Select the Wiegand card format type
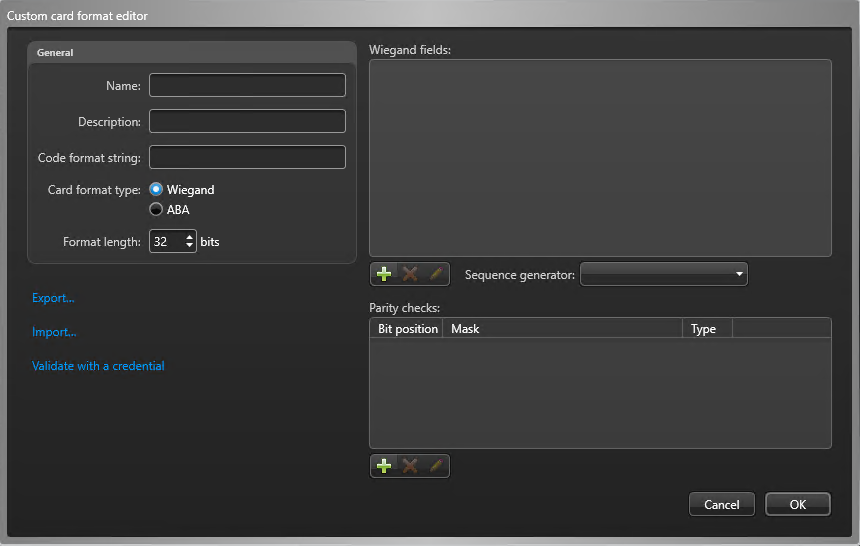Screen dimensions: 860x546 point(156,190)
